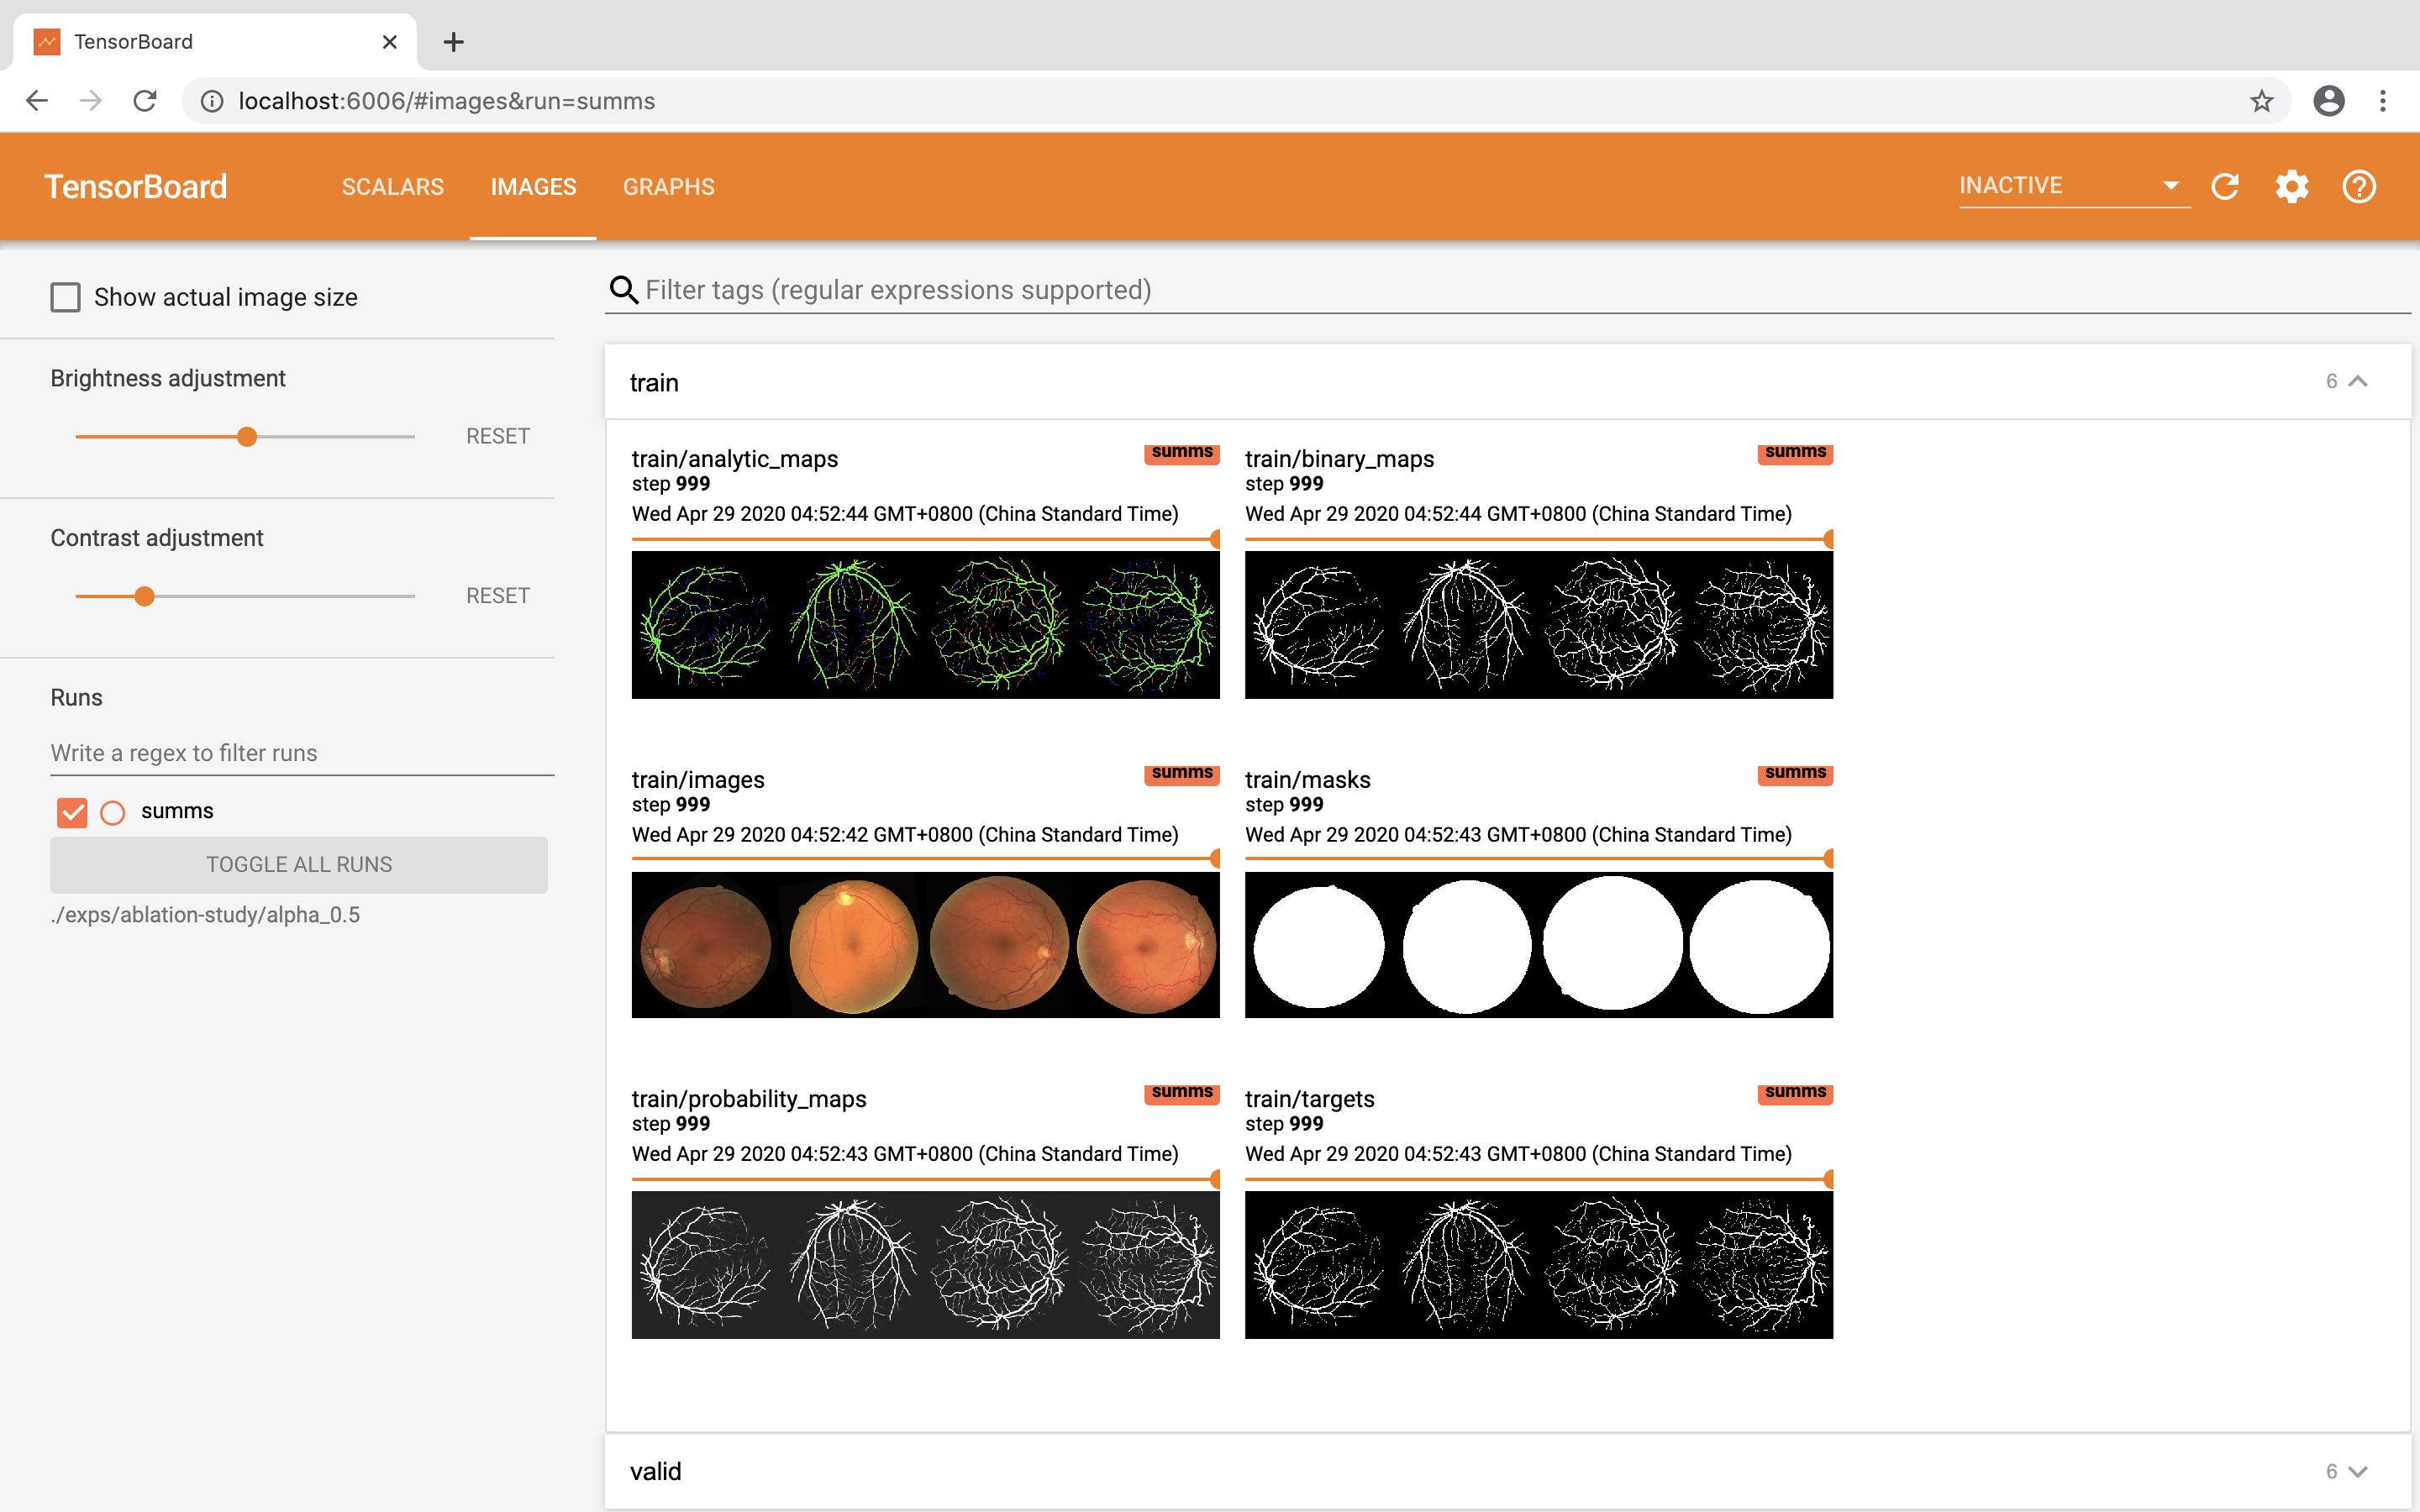The image size is (2420, 1512).
Task: Collapse the train section
Action: click(x=2357, y=381)
